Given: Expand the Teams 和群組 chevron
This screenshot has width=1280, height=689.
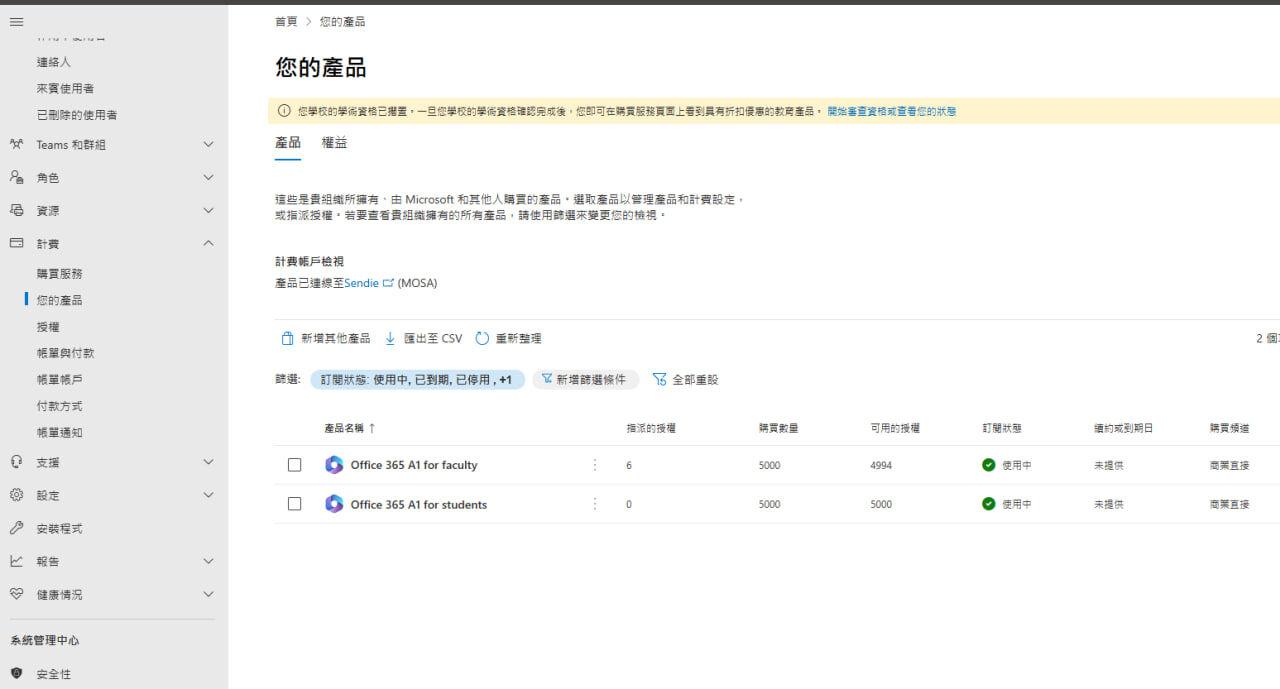Looking at the screenshot, I should [x=208, y=145].
